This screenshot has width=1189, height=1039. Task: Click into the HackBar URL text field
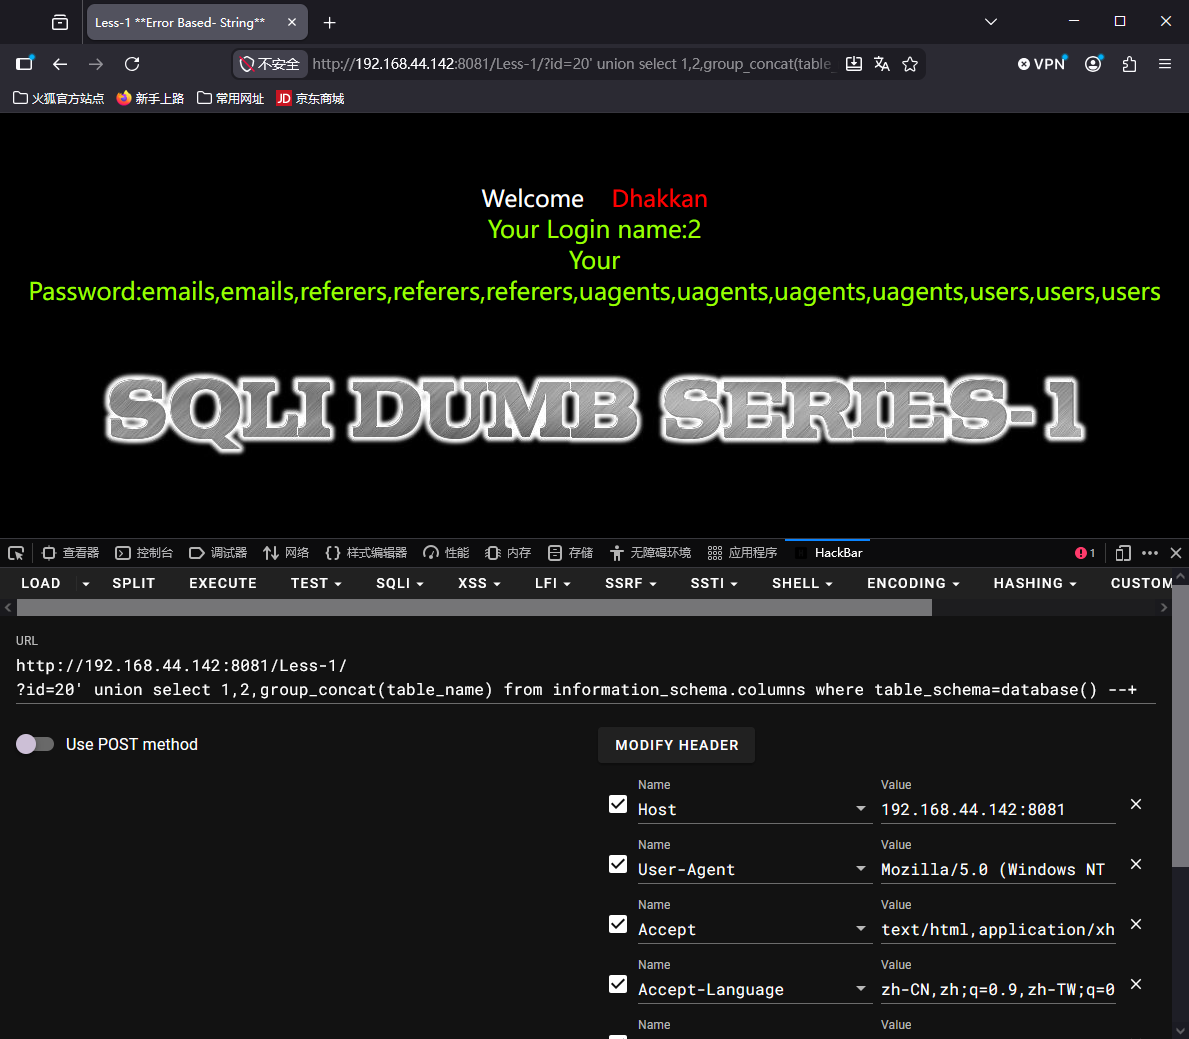click(585, 677)
